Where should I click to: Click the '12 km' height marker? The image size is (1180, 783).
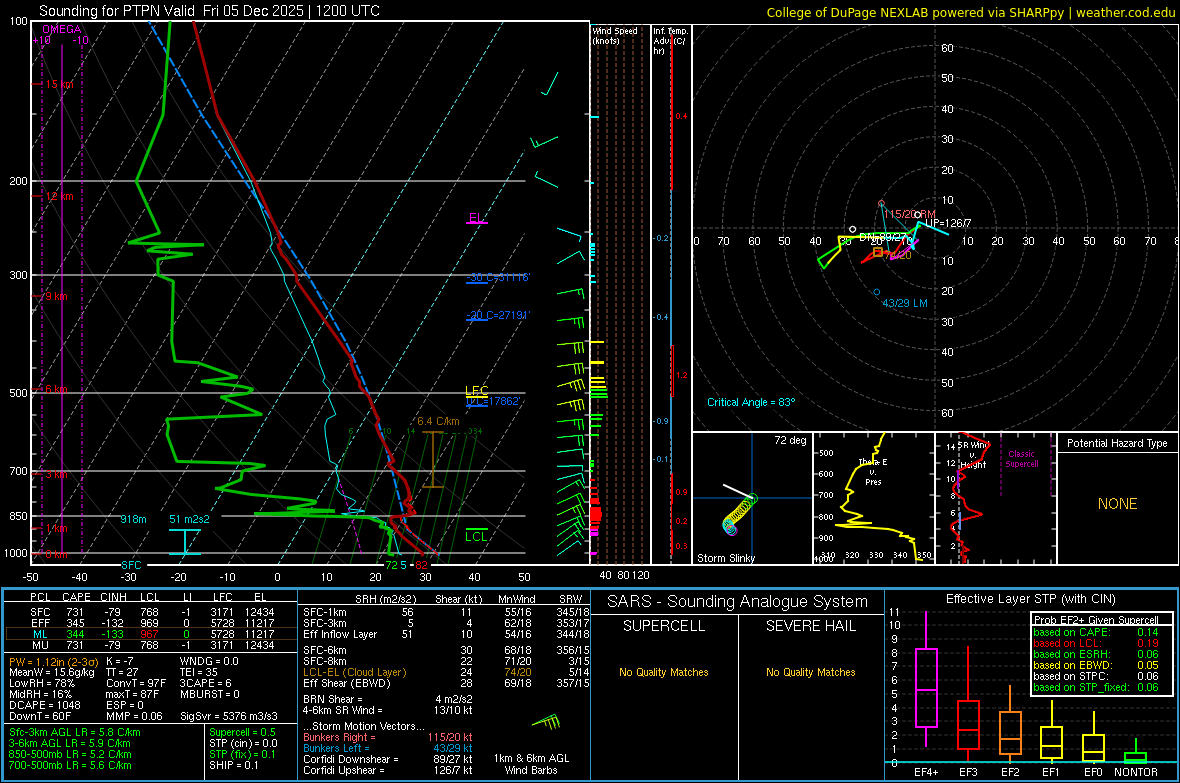point(59,197)
